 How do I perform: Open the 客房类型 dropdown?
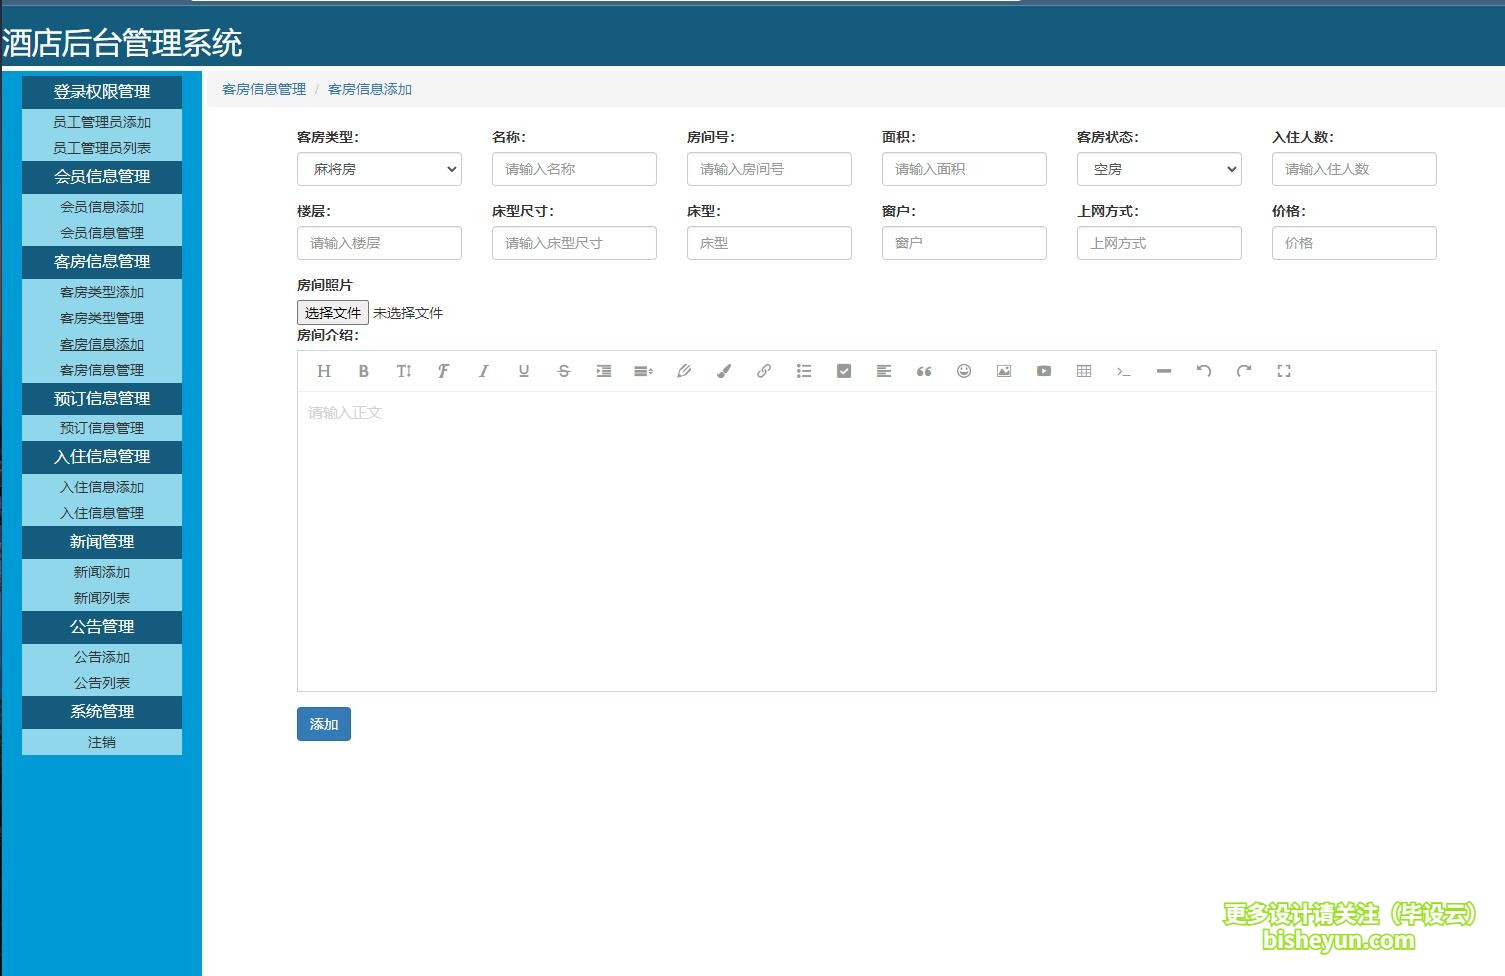point(379,169)
